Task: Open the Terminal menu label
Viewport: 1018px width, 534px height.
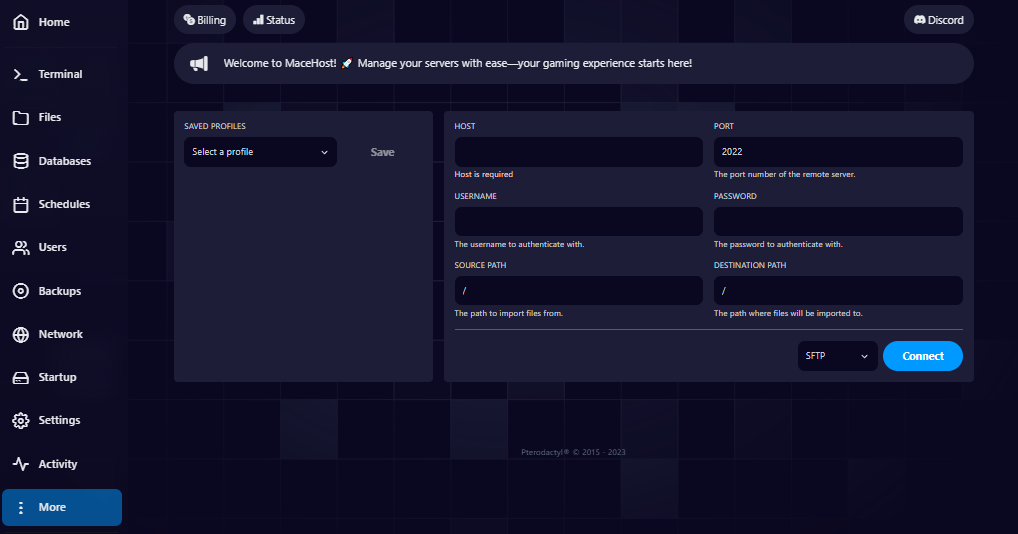Action: tap(60, 74)
